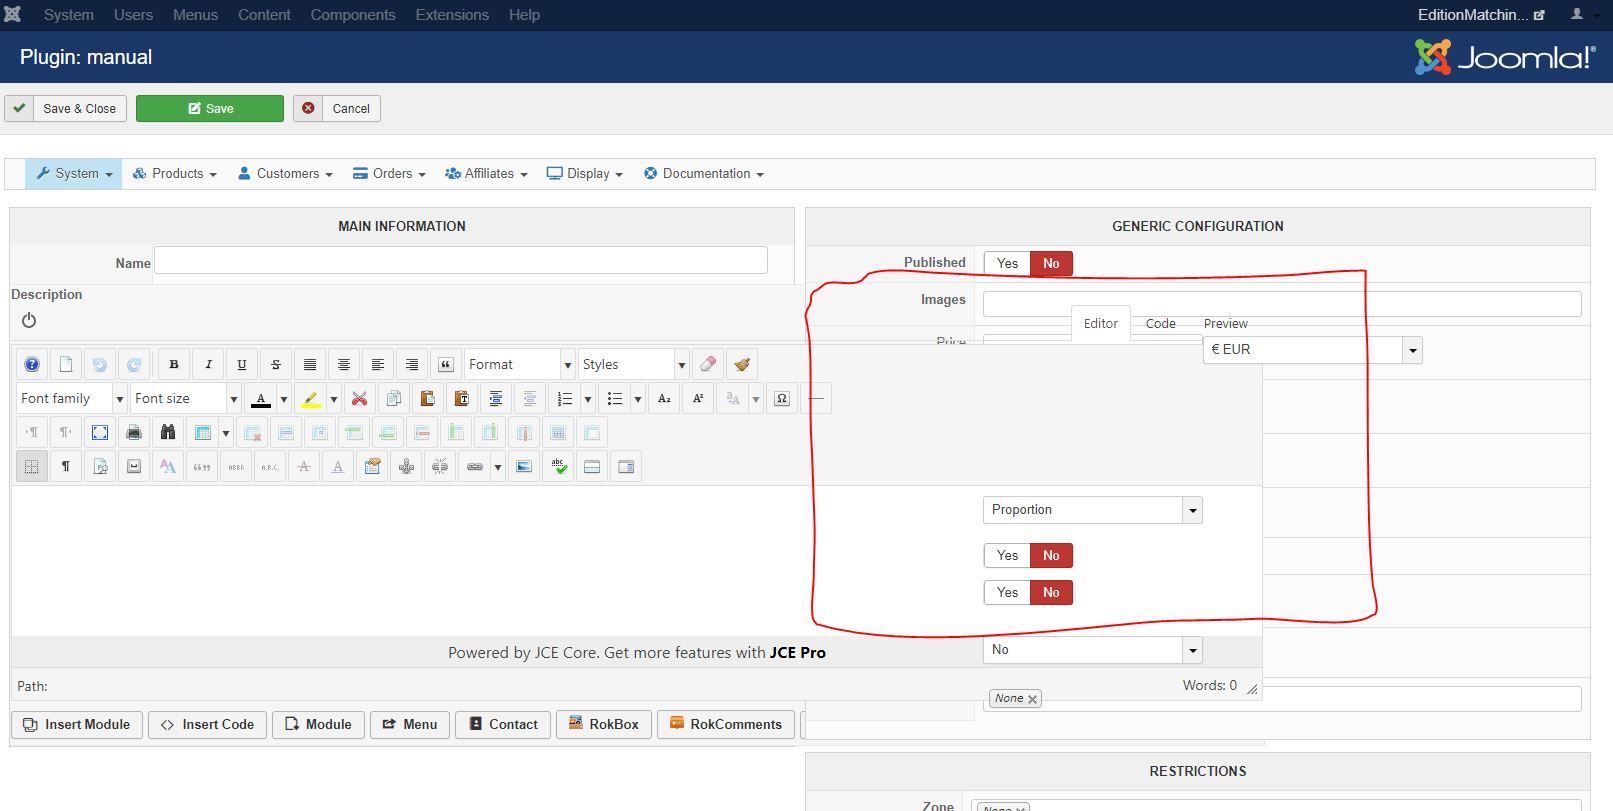This screenshot has height=811, width=1613.
Task: Click the Insert Image icon
Action: (x=524, y=466)
